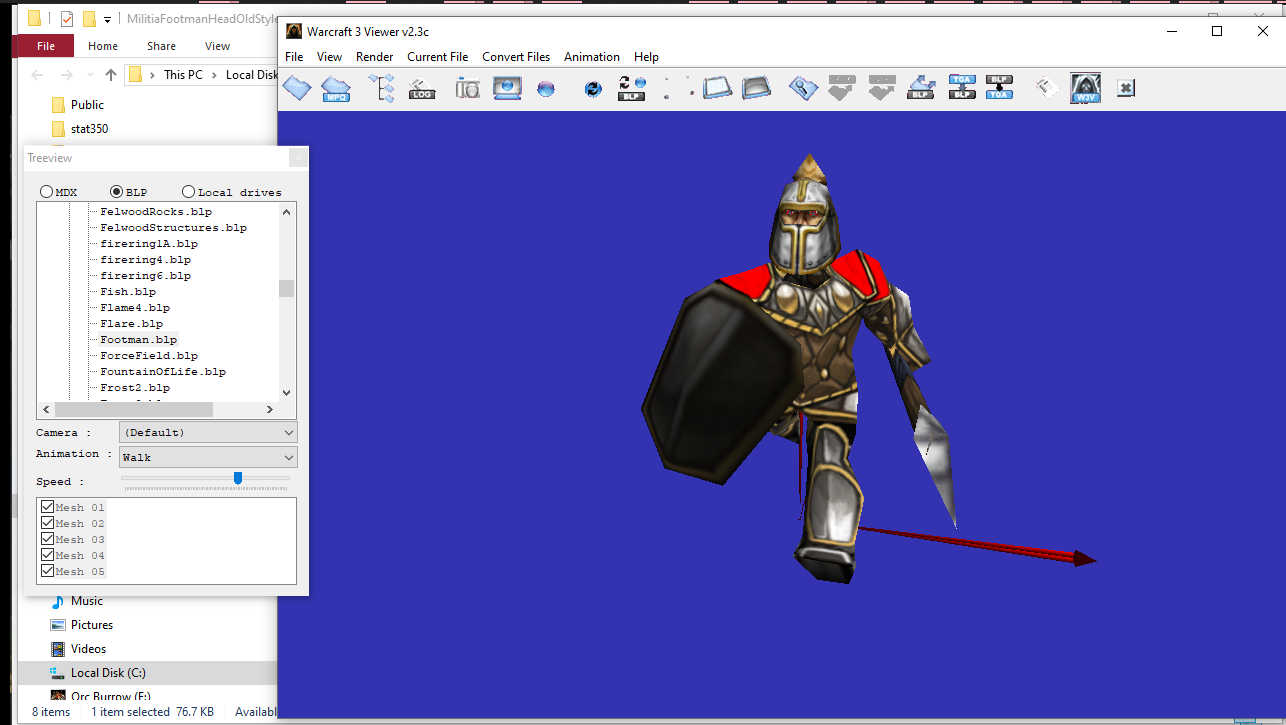
Task: Select Fish.blp in the tree list
Action: [128, 291]
